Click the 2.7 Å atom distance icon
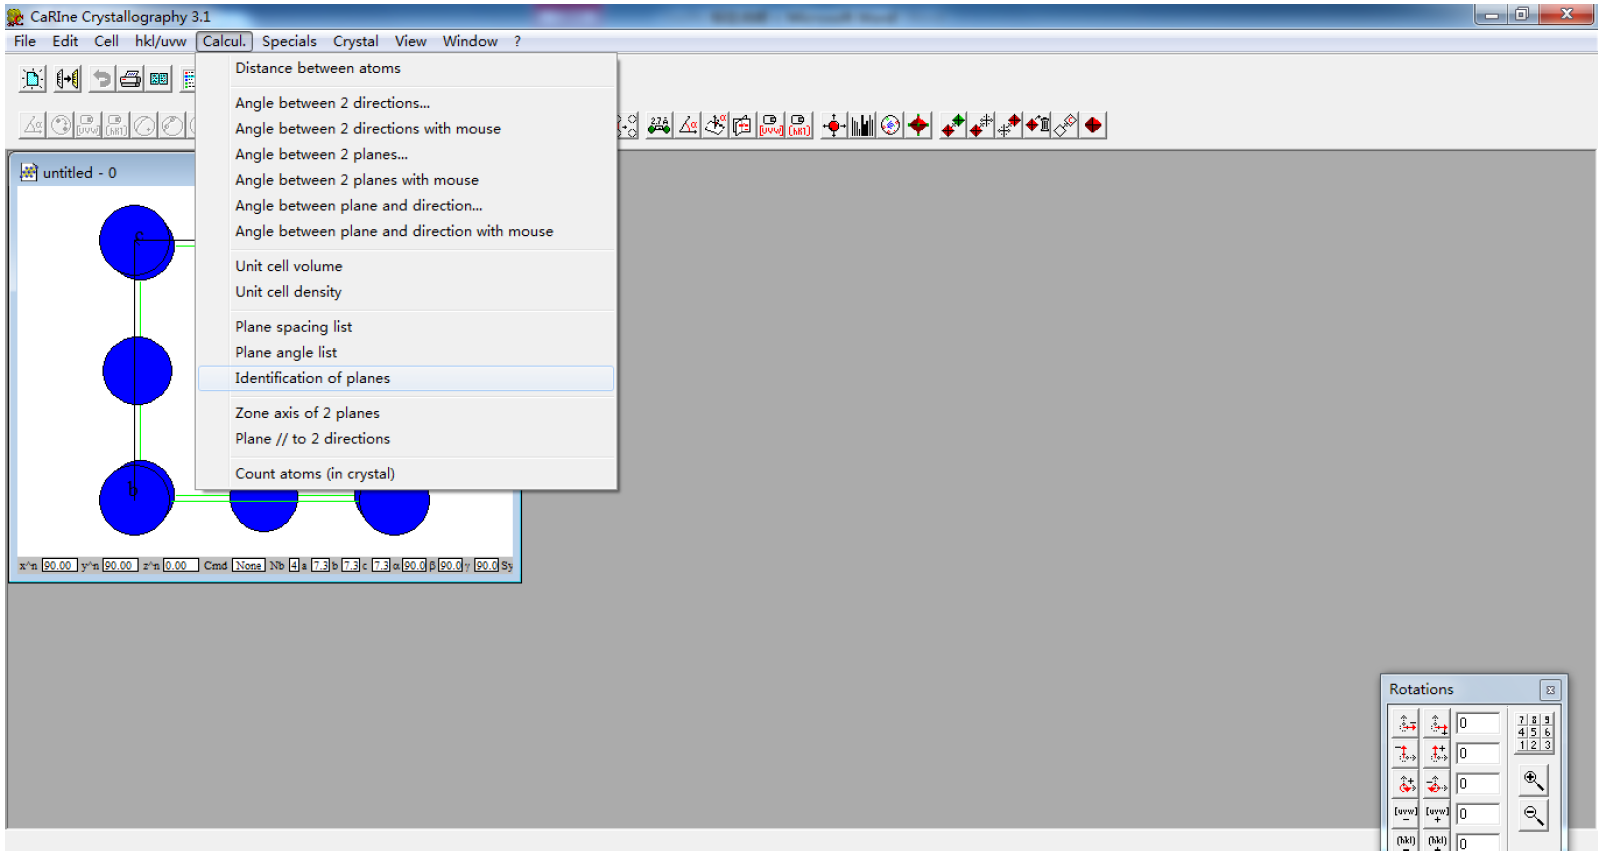 click(659, 125)
